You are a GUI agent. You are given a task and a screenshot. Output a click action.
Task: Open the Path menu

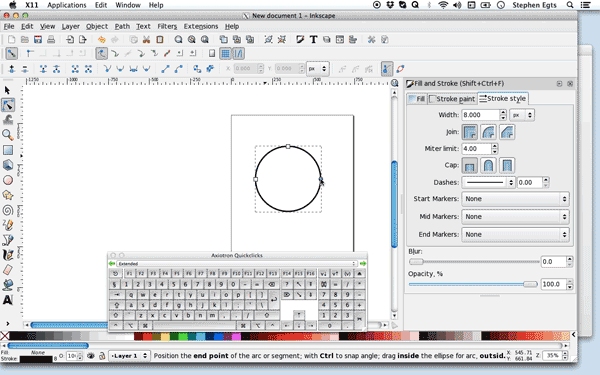tap(122, 26)
